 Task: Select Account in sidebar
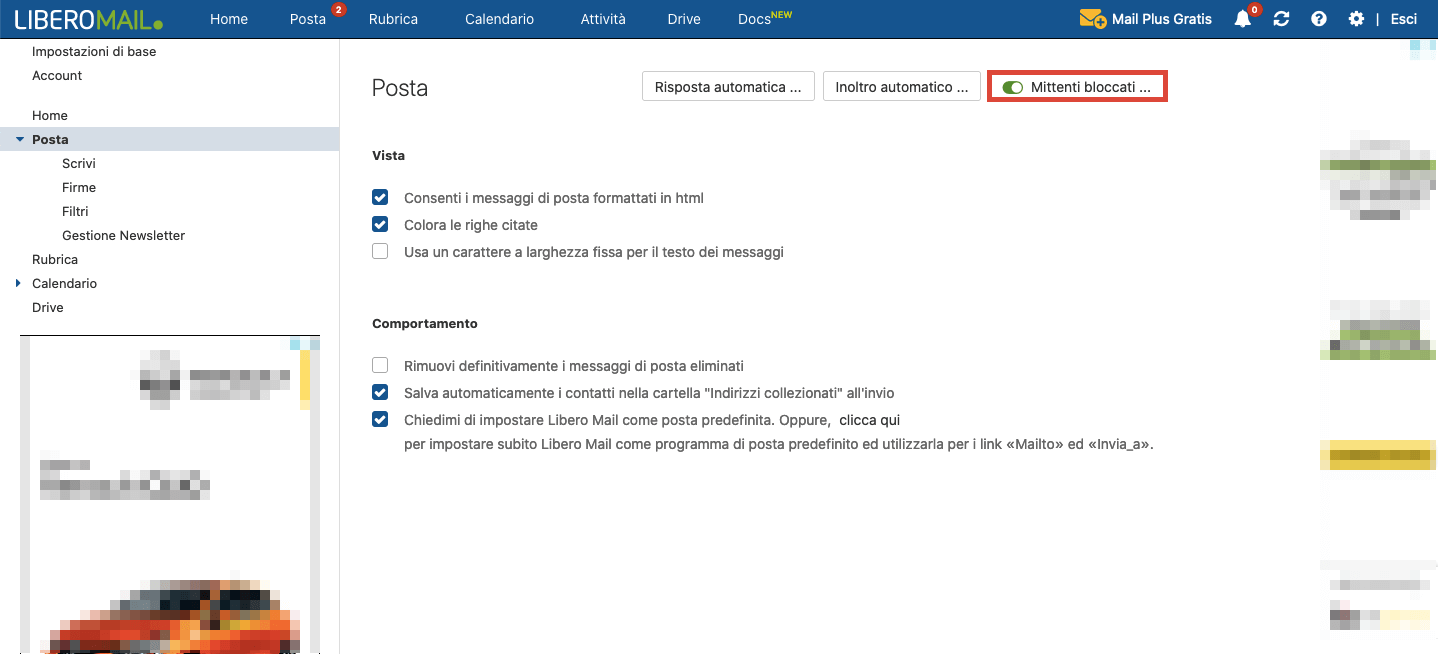pyautogui.click(x=57, y=75)
